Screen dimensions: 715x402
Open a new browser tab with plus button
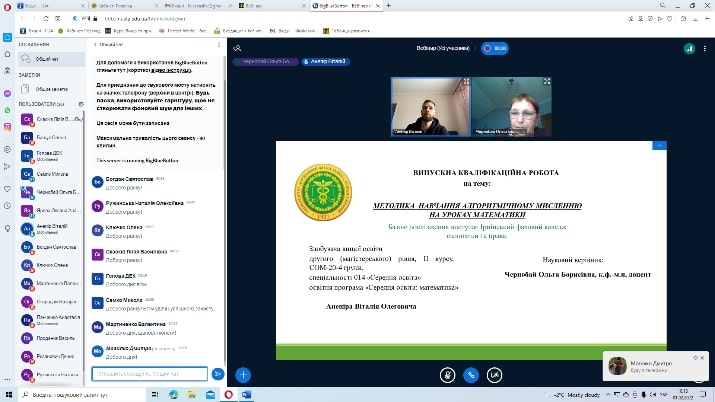point(389,5)
